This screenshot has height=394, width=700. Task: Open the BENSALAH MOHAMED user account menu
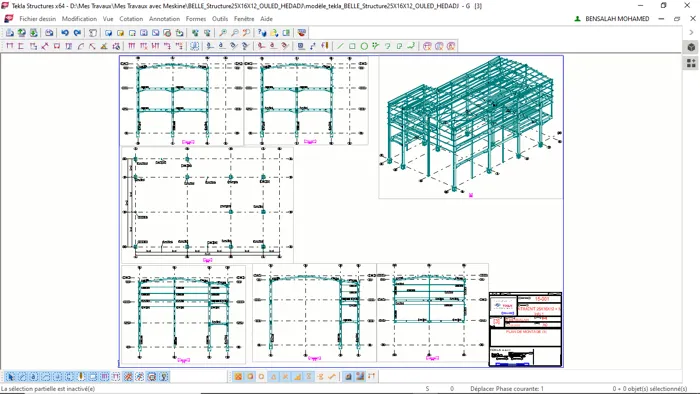[612, 19]
